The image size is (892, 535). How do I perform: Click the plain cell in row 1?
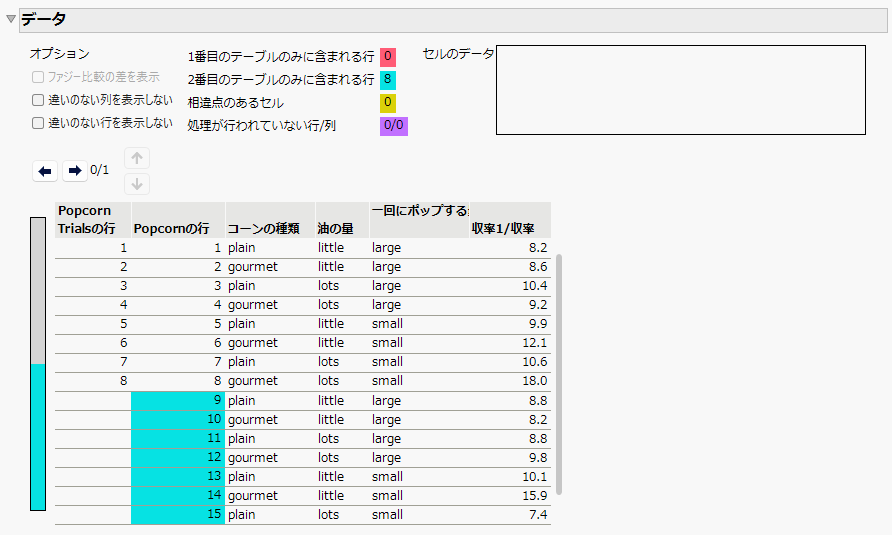tap(241, 248)
